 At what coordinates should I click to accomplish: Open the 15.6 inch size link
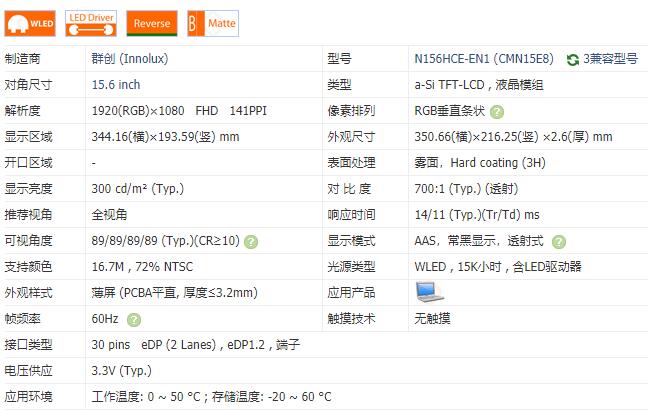(x=116, y=85)
